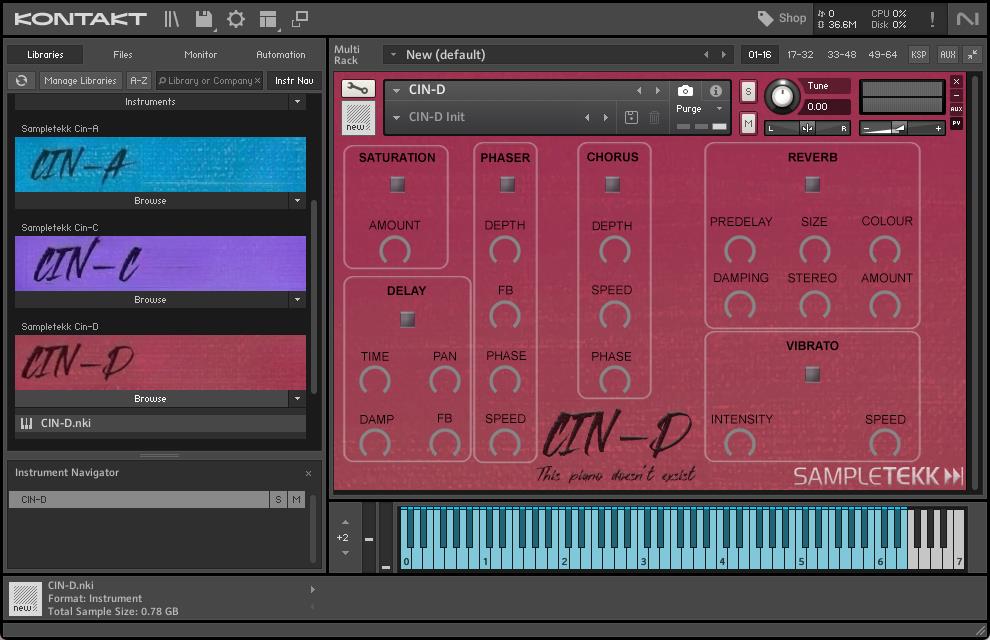Click Browse under the Cin-C library
The image size is (990, 640).
pyautogui.click(x=150, y=300)
